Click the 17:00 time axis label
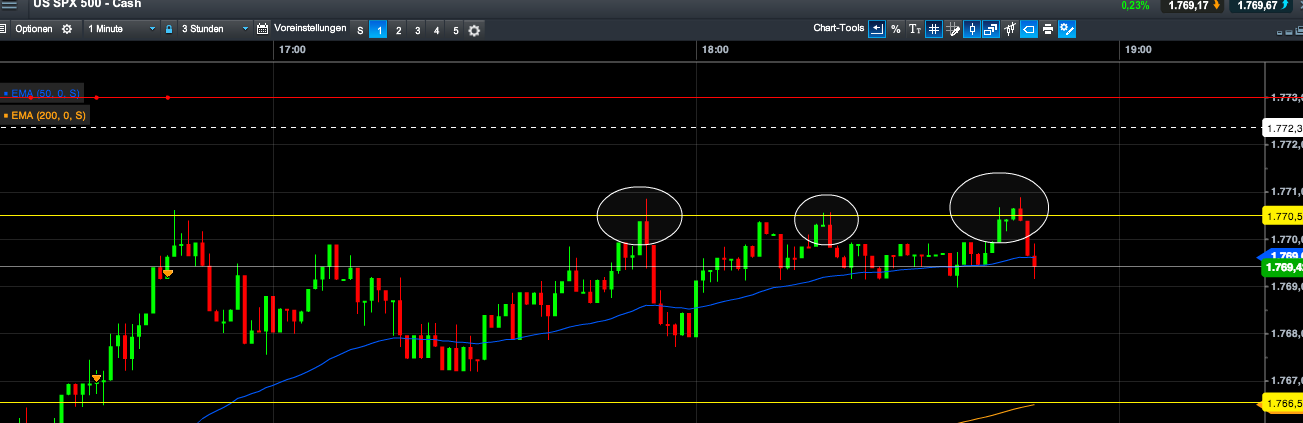 [x=292, y=49]
